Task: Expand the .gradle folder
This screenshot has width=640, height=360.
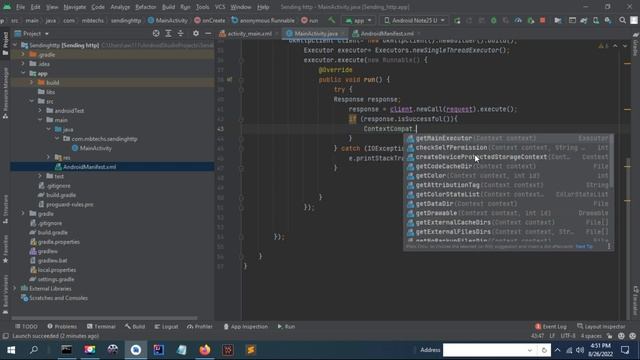Action: pos(23,54)
